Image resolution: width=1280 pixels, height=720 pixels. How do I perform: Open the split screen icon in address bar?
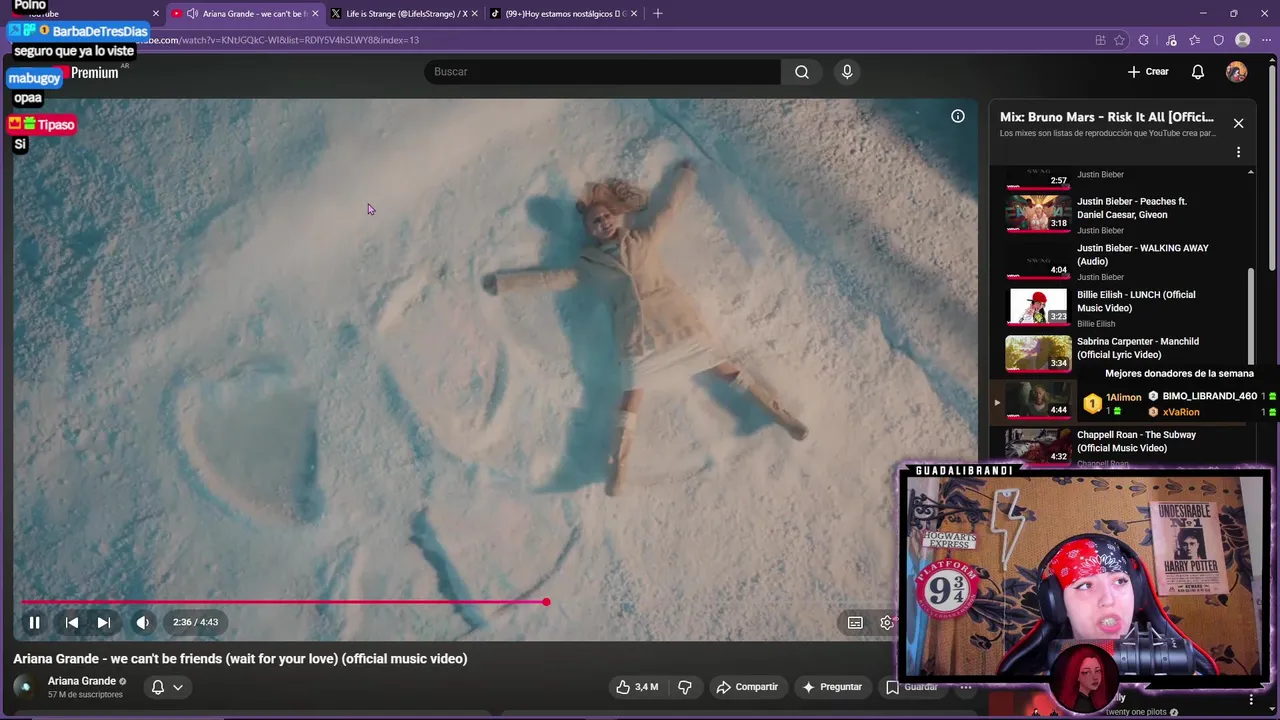(1100, 40)
